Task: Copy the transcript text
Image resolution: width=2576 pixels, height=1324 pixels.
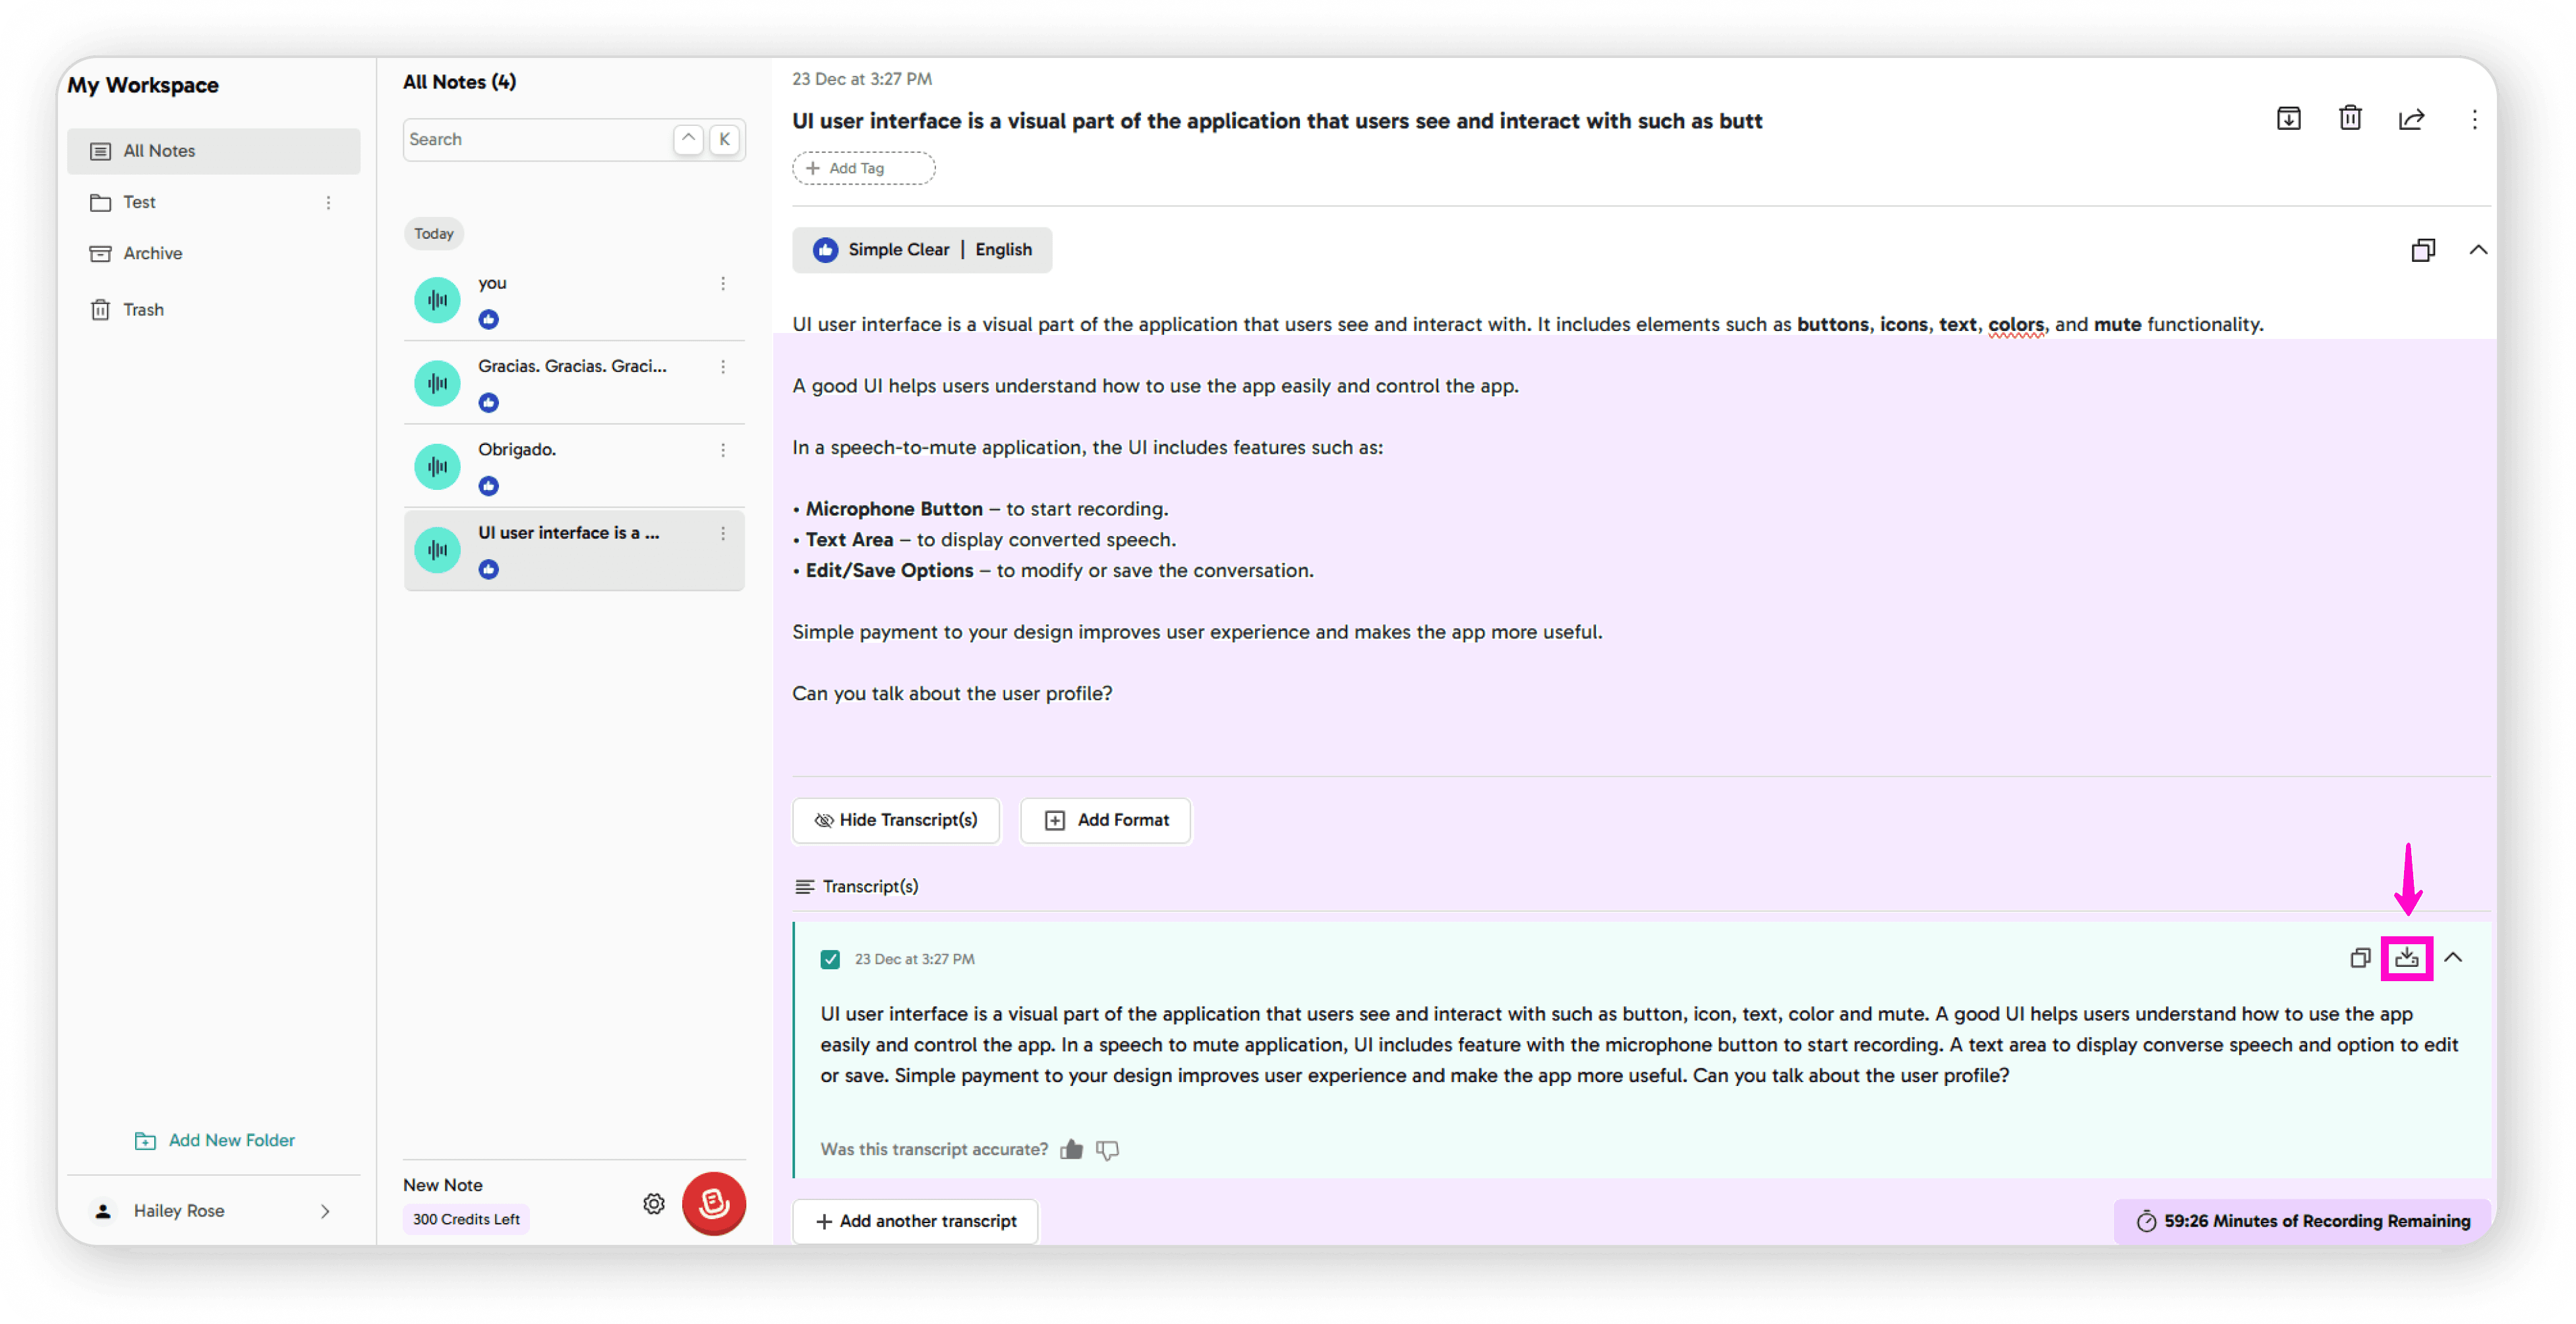Action: 2360,958
